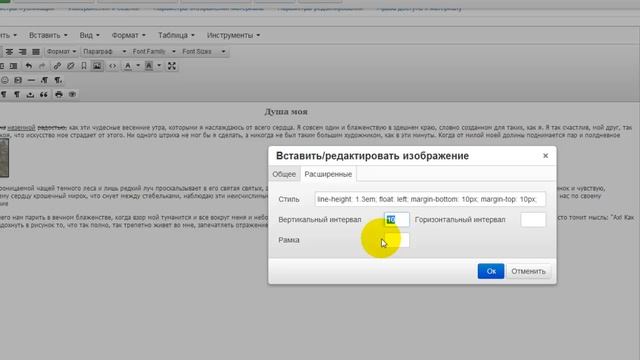Click the justify text icon
The image size is (640, 360).
36,51
